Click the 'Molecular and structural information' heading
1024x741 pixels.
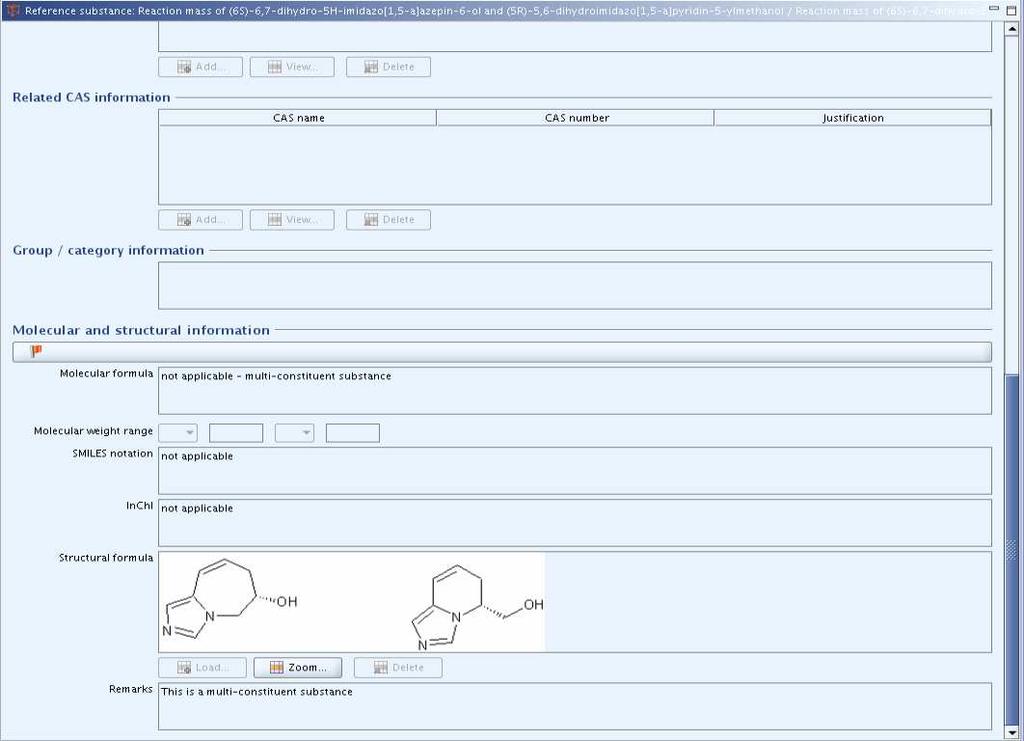[x=141, y=330]
